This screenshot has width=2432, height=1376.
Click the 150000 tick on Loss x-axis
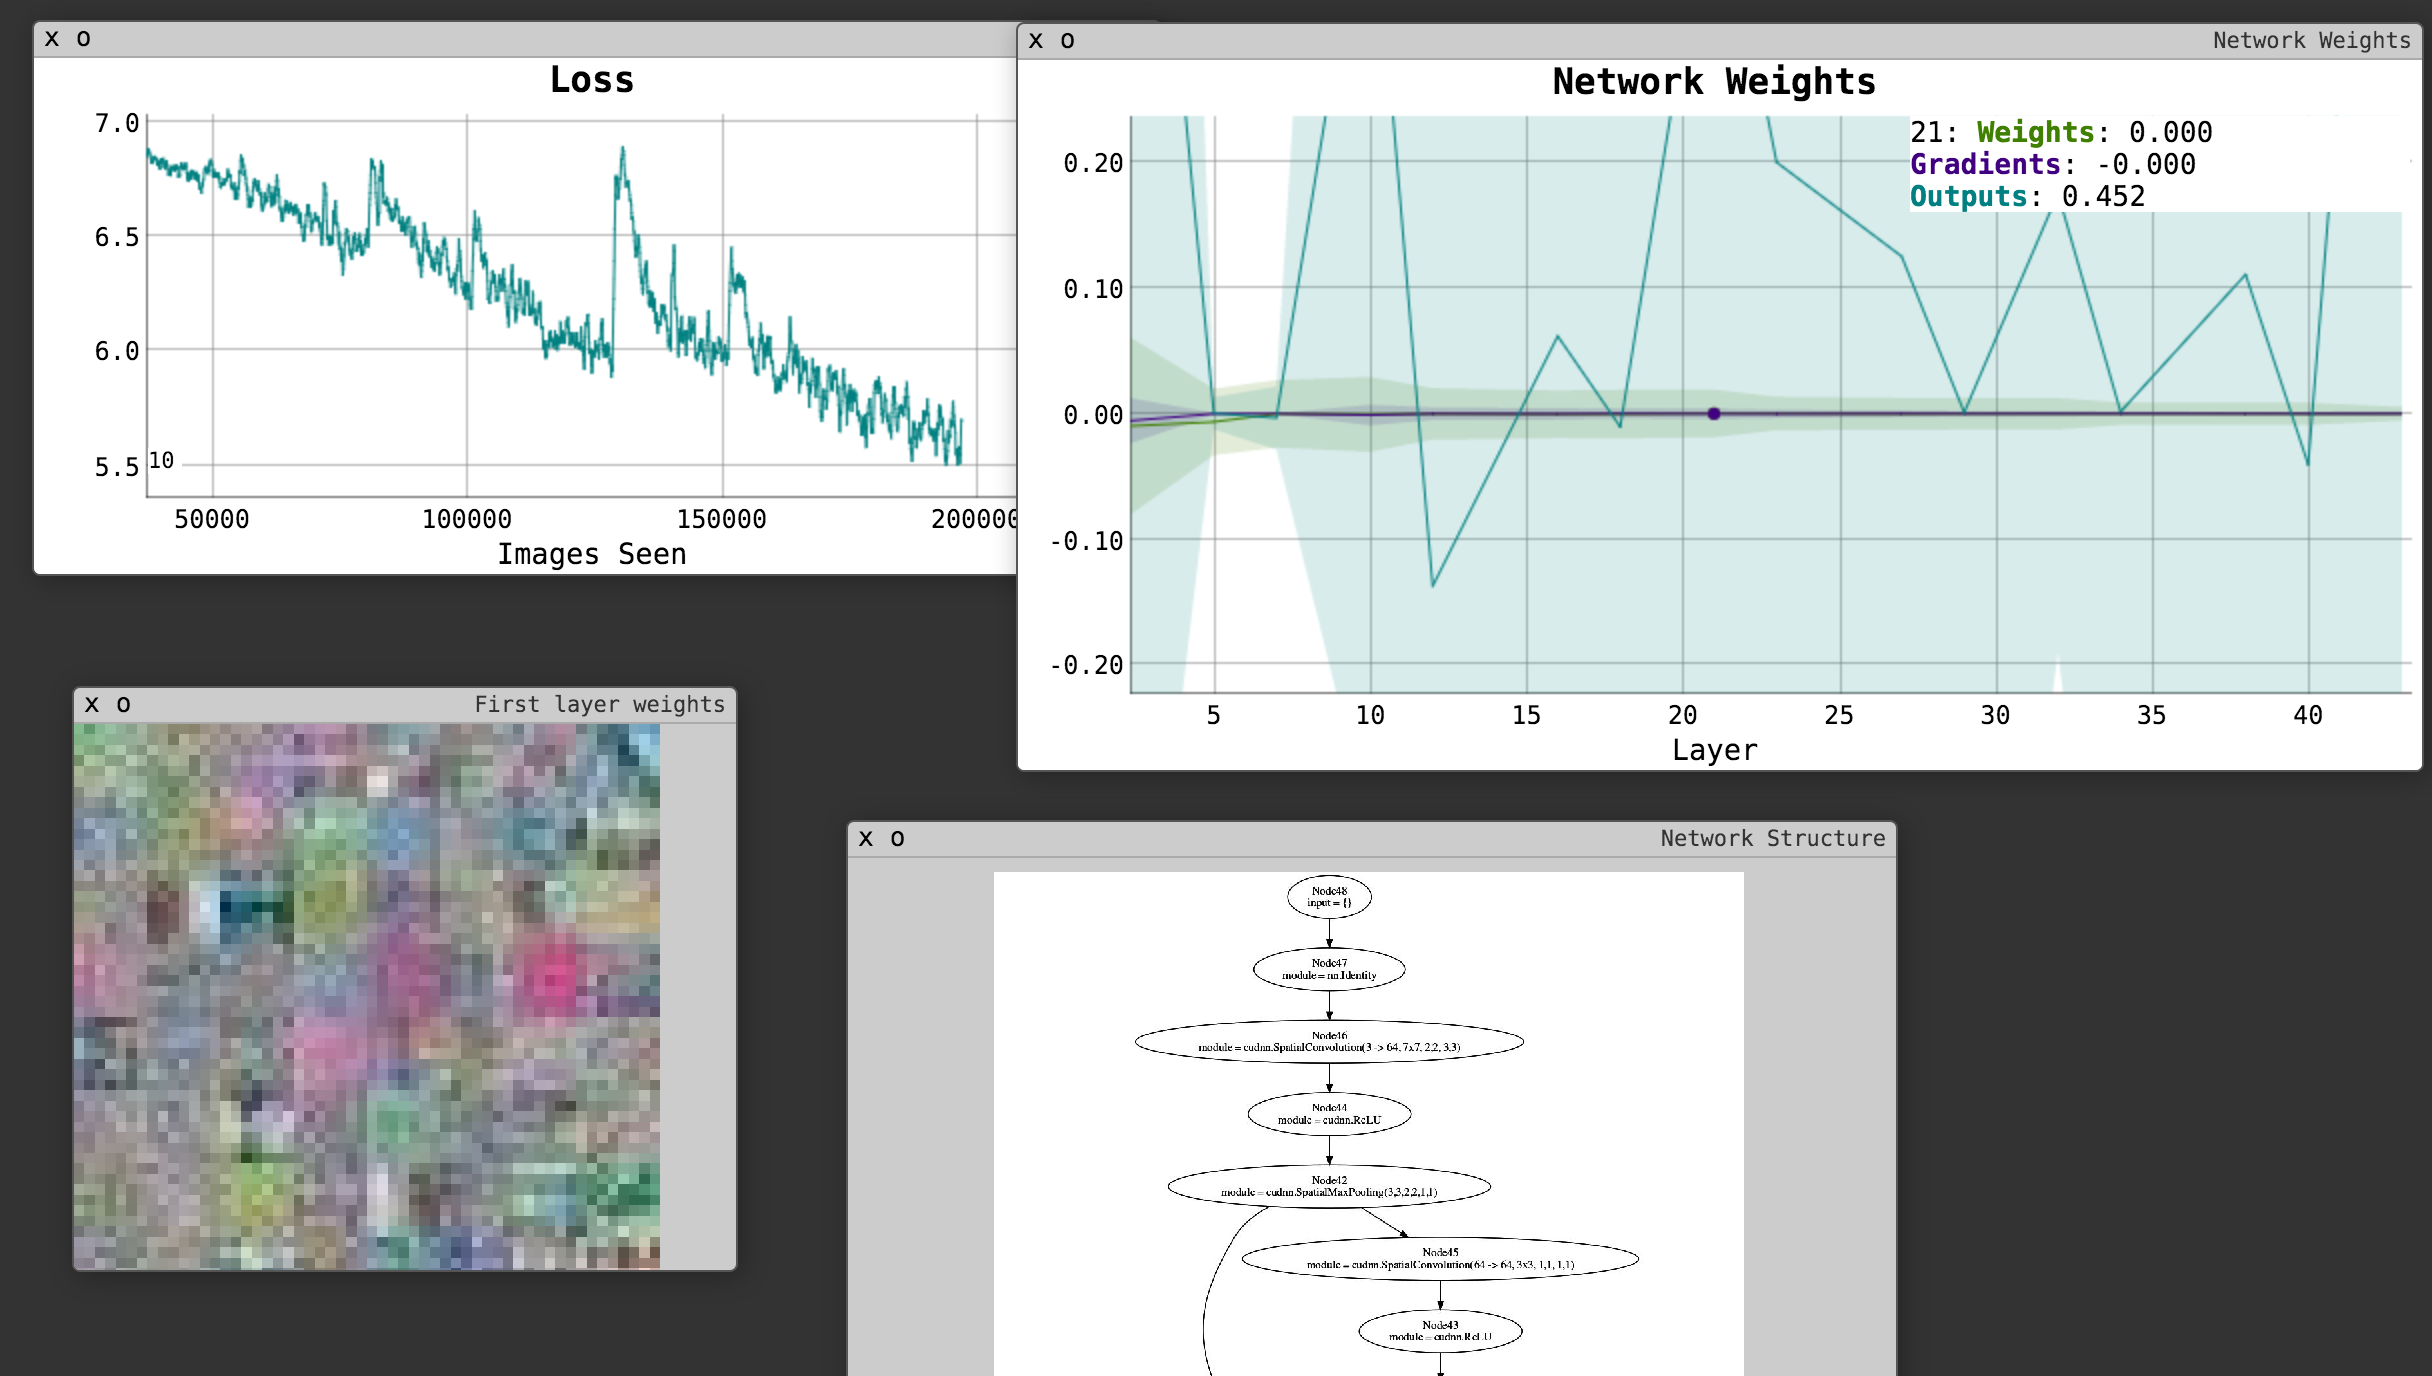[x=721, y=520]
